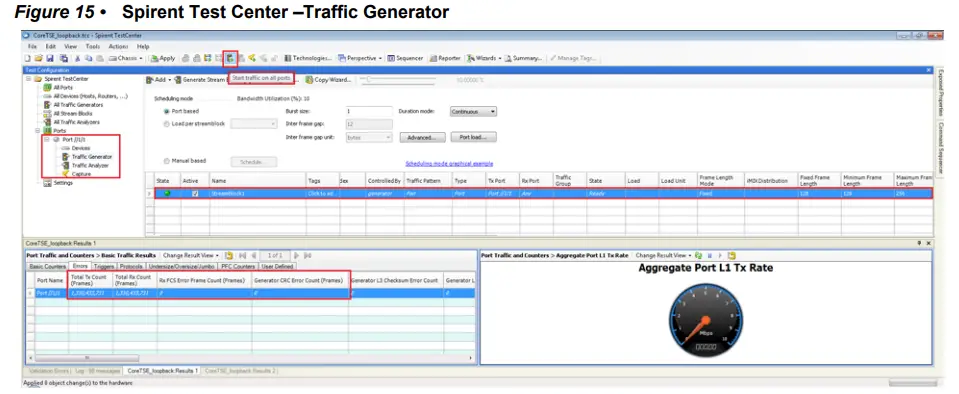Open Scheduling mode graphical example link
This screenshot has width=959, height=394.
449,163
